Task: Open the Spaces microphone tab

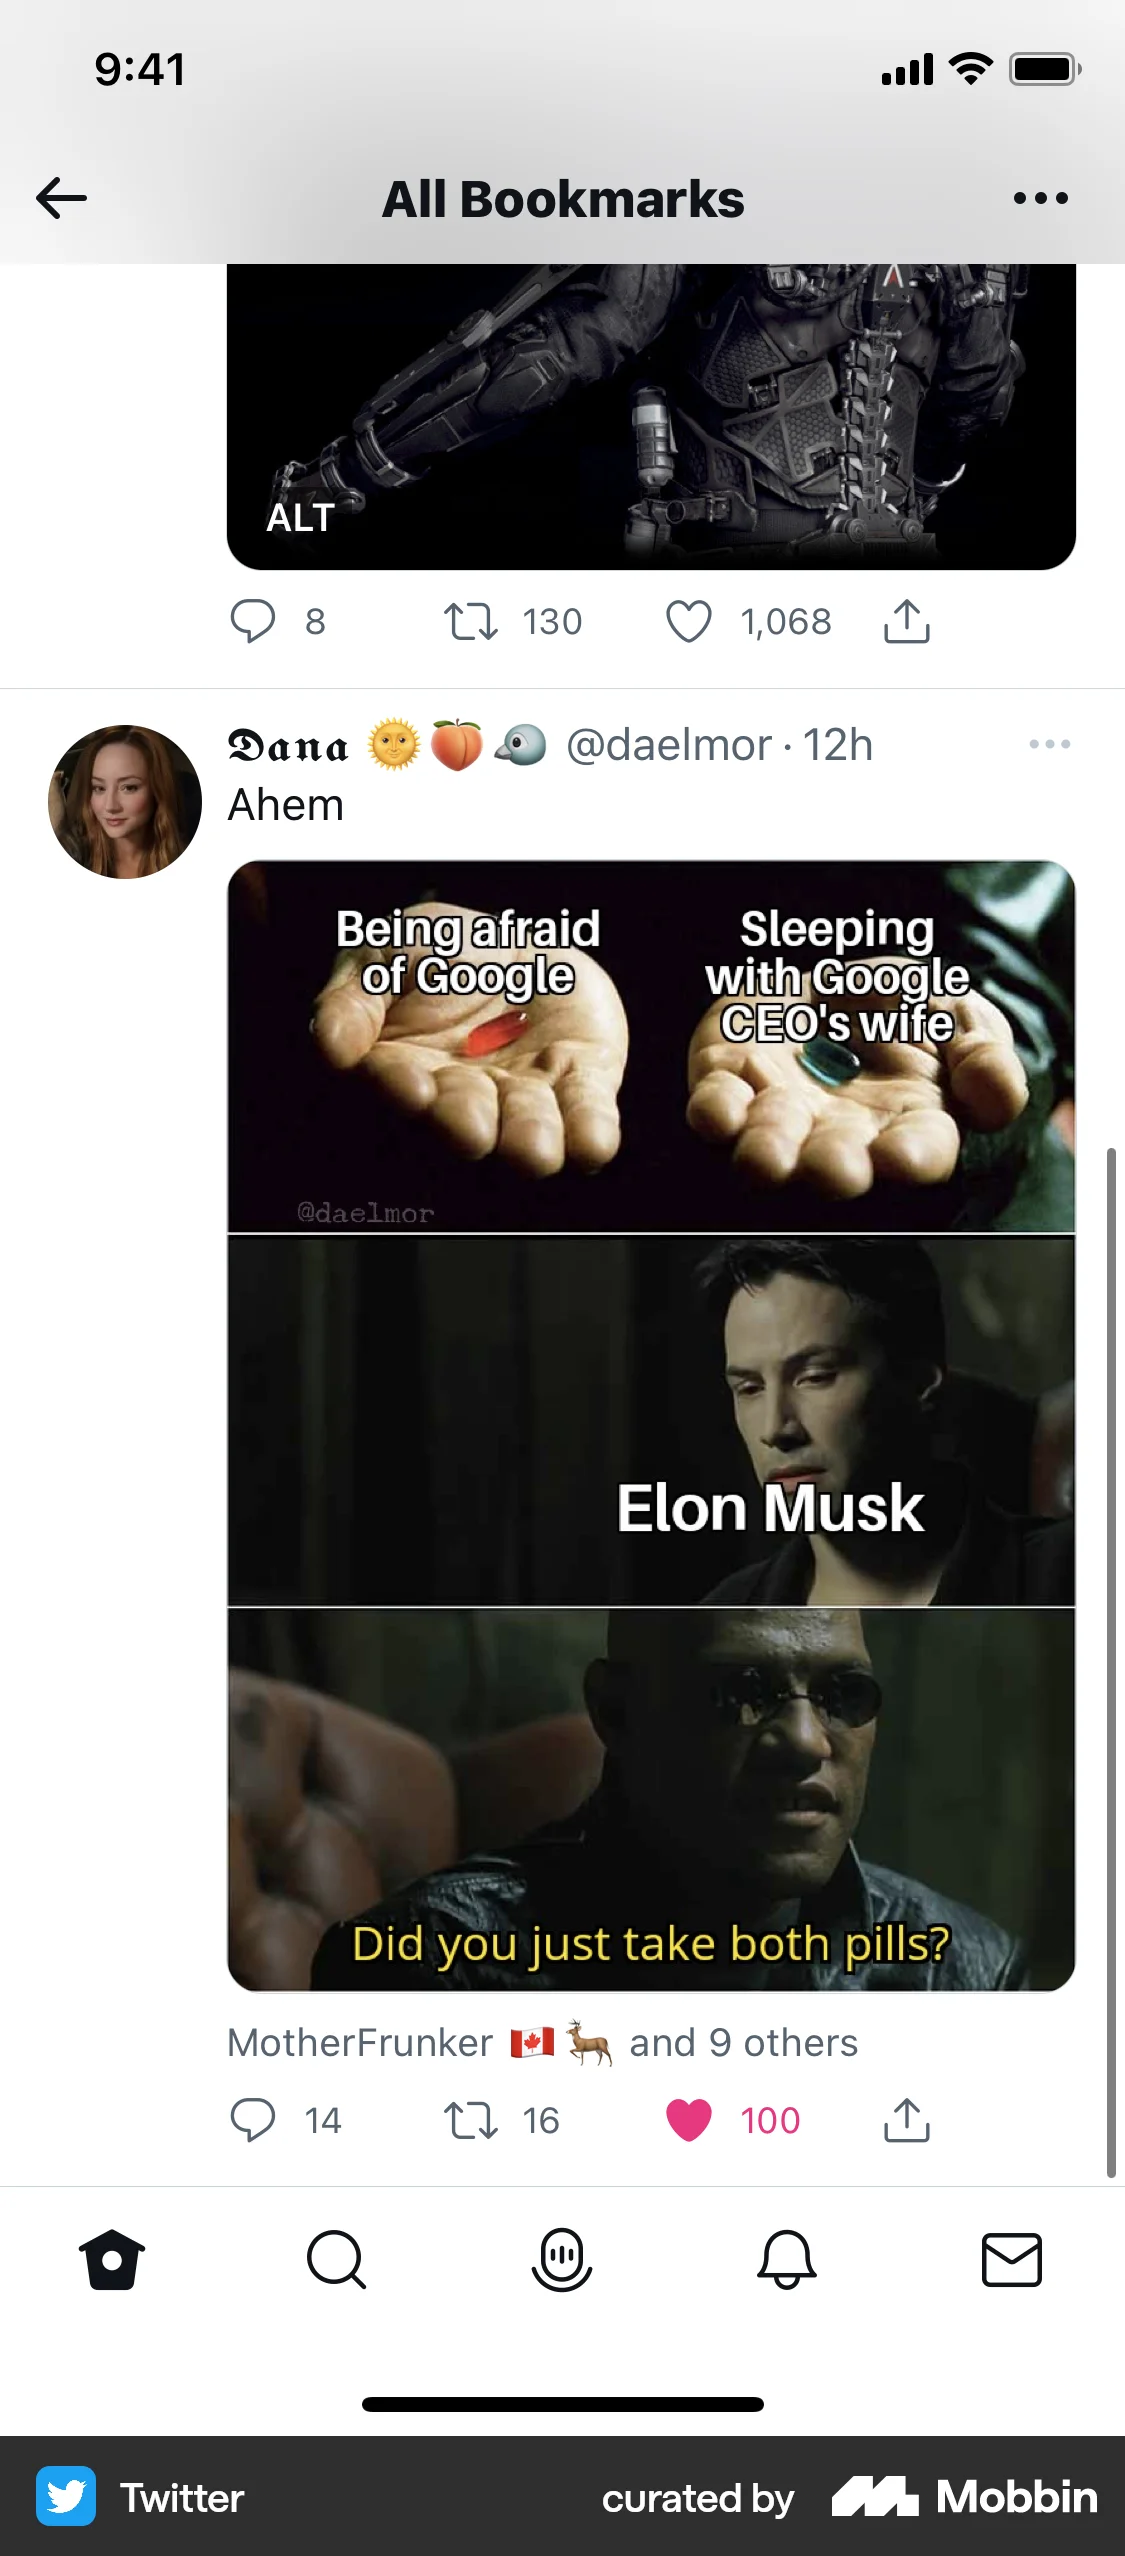Action: click(x=562, y=2260)
